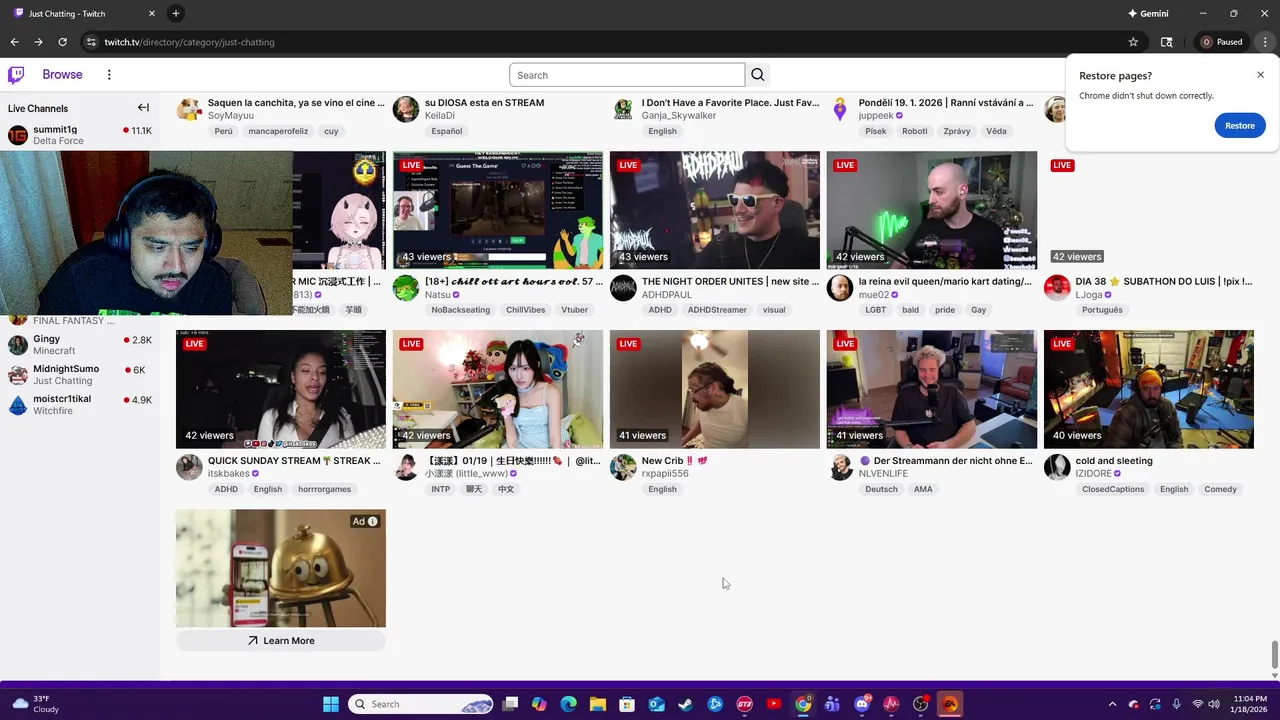The image size is (1280, 720).
Task: Open the taskbar weather widget
Action: click(36, 704)
